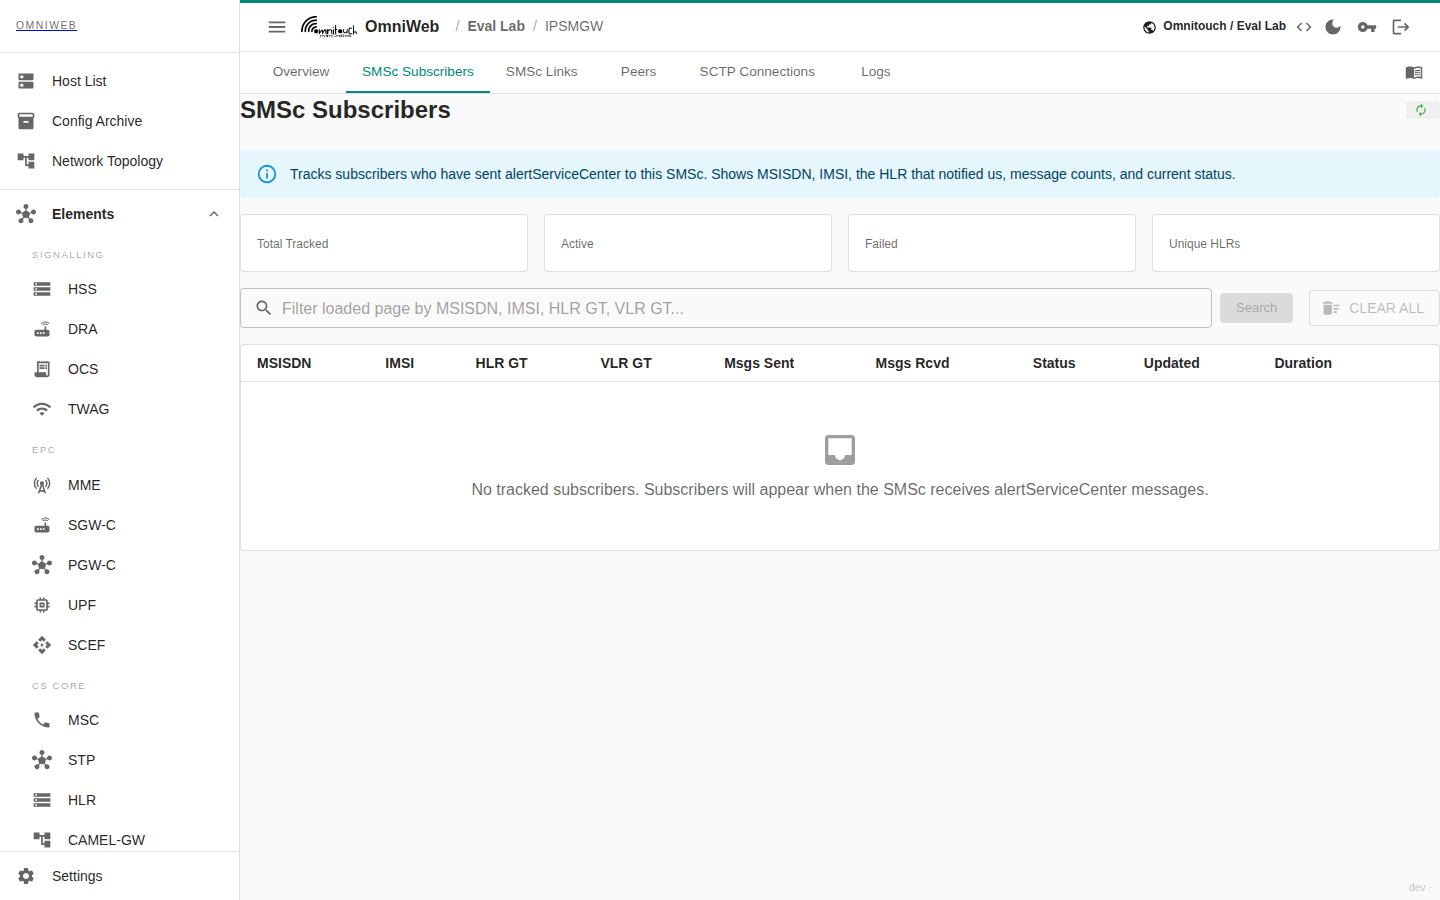
Task: Open the Peers tab
Action: point(638,72)
